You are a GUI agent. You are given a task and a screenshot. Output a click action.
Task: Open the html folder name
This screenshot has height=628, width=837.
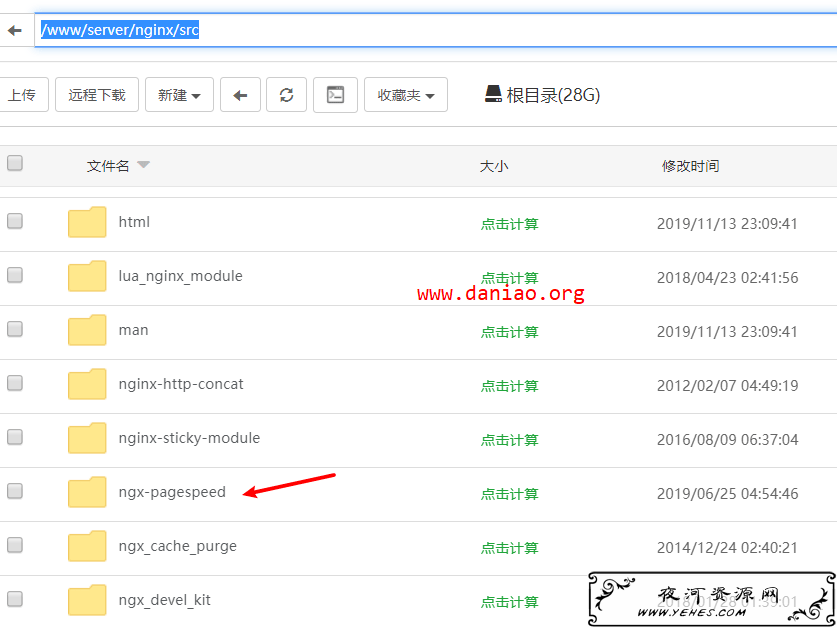click(x=135, y=222)
